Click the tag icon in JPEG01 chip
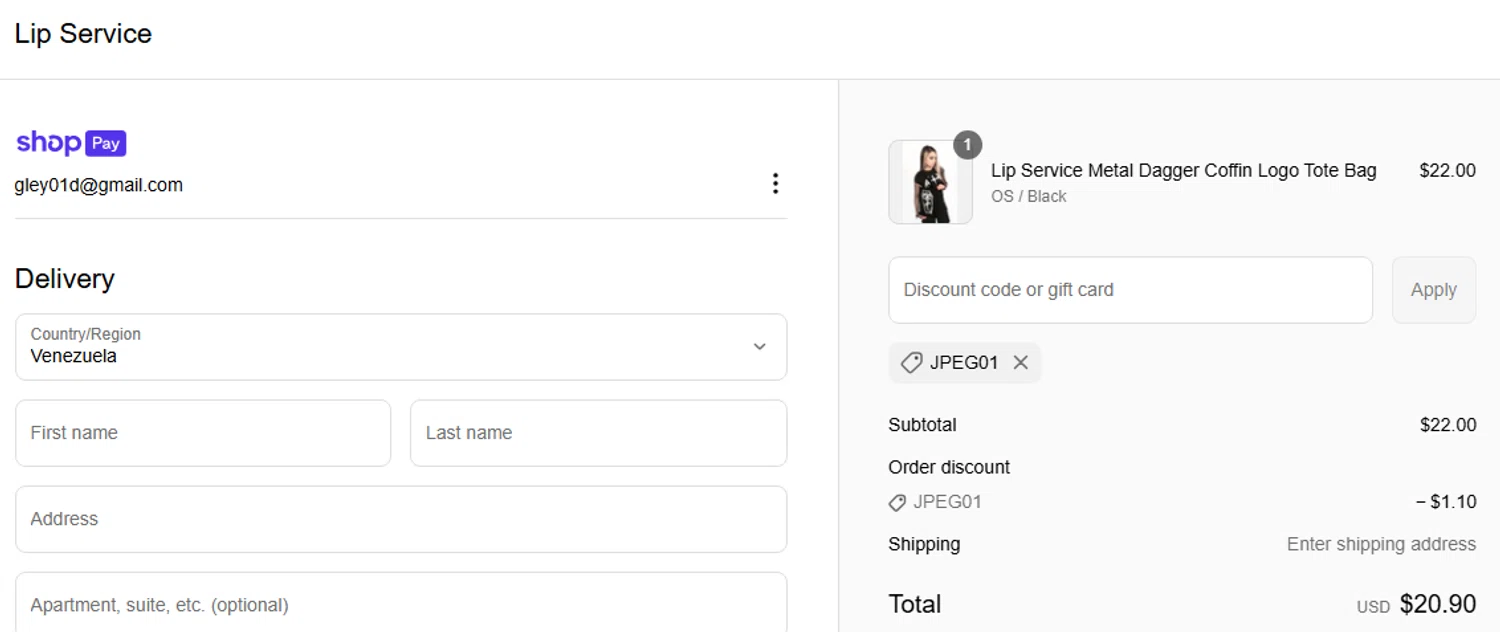Viewport: 1500px width, 632px height. click(x=911, y=363)
